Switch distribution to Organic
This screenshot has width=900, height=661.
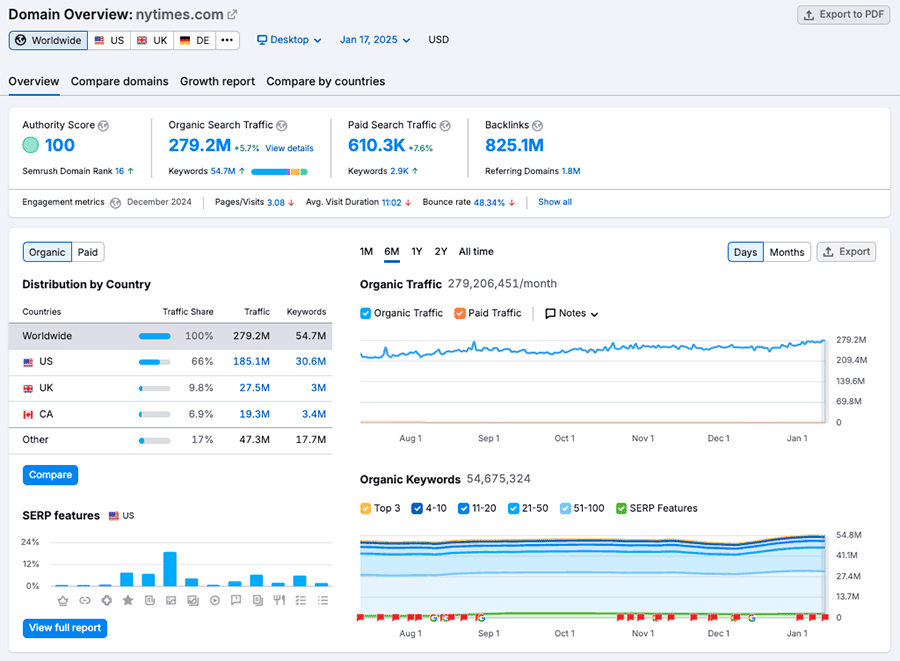click(x=47, y=252)
